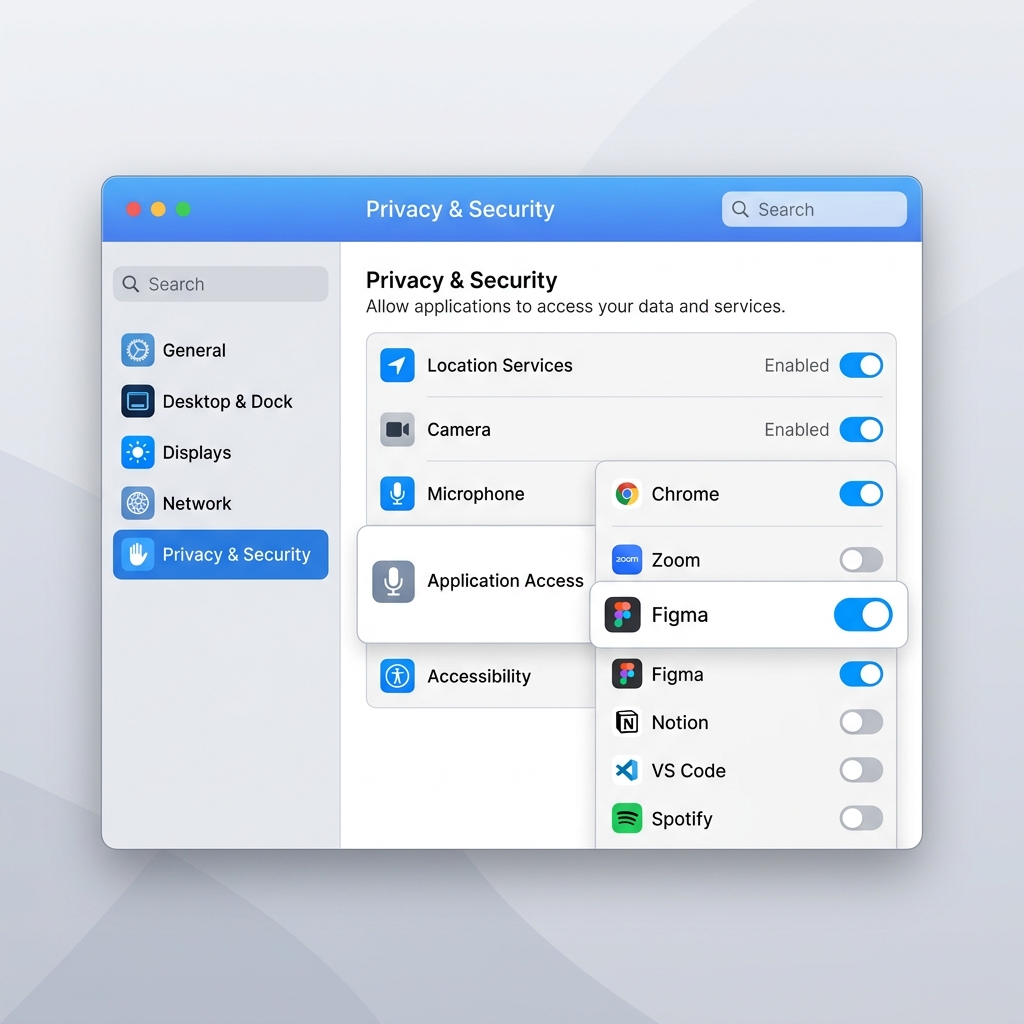The height and width of the screenshot is (1024, 1024).
Task: Click the Spotify label in app list
Action: pyautogui.click(x=682, y=819)
